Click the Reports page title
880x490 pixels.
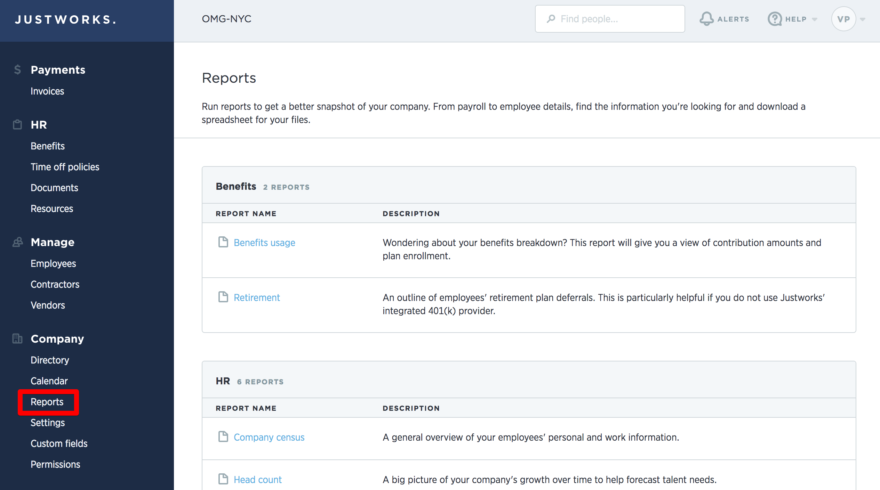tap(229, 77)
